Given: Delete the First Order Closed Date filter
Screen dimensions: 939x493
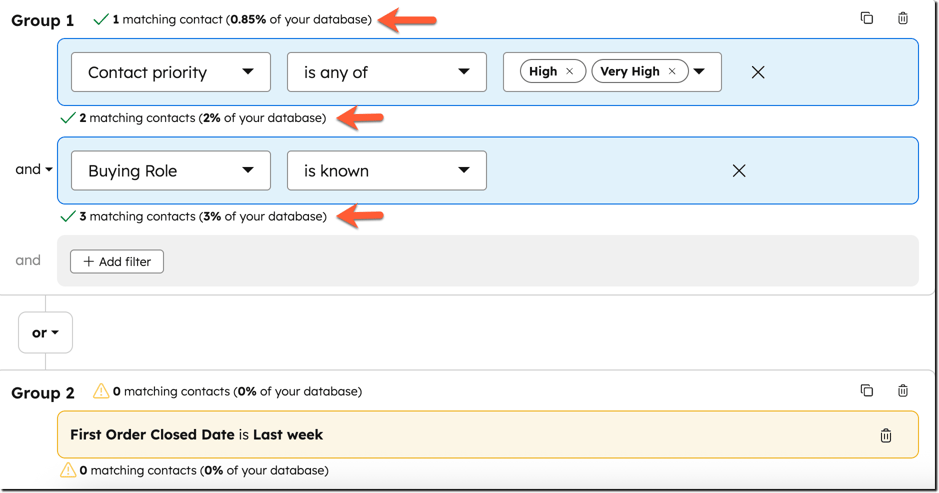Looking at the screenshot, I should 886,436.
